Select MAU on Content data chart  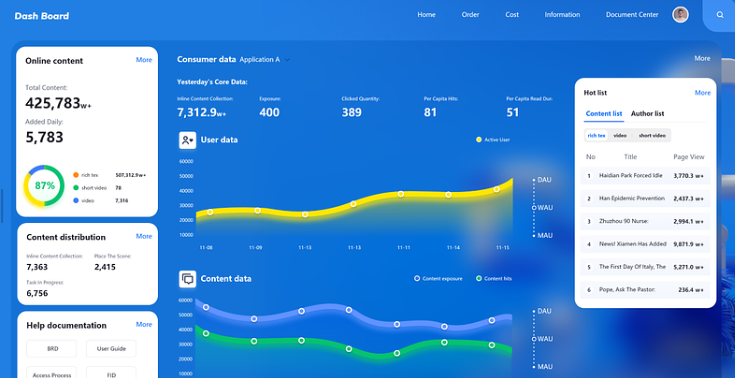(544, 366)
